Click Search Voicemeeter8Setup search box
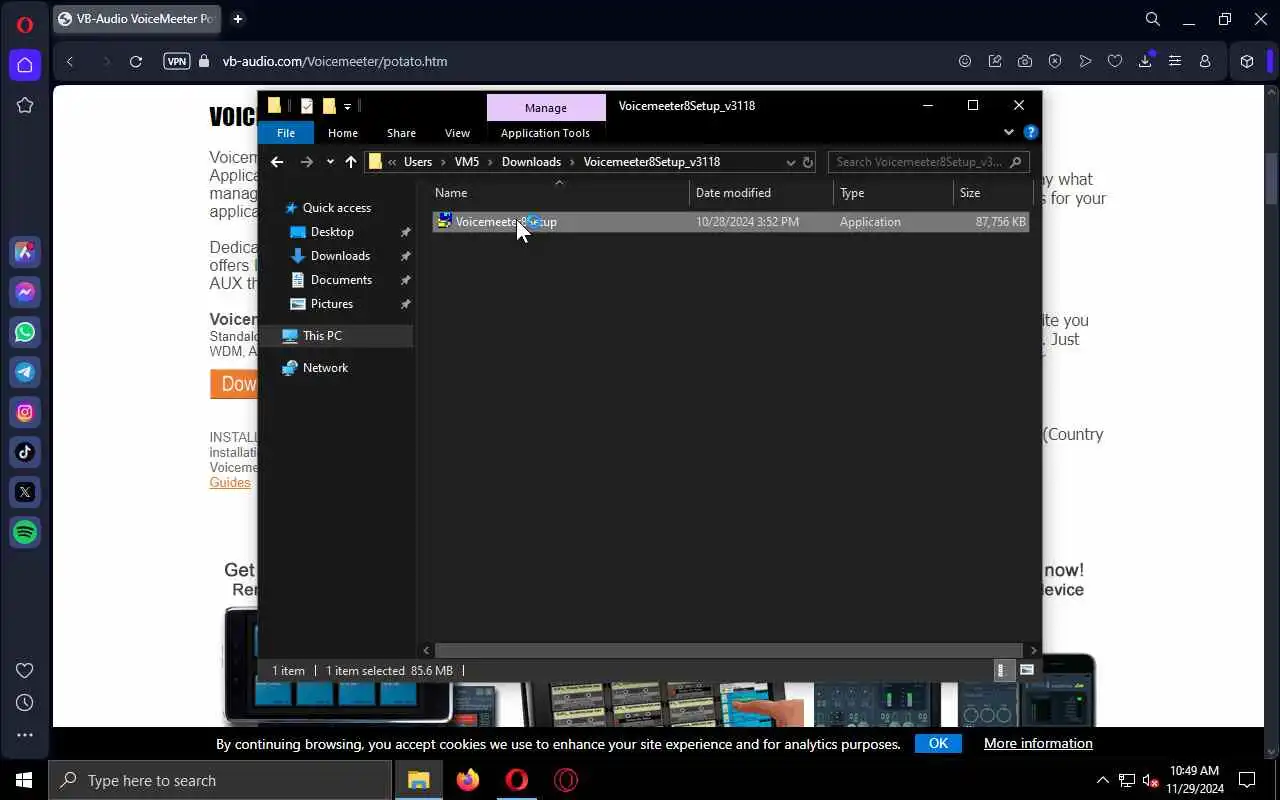 click(928, 162)
